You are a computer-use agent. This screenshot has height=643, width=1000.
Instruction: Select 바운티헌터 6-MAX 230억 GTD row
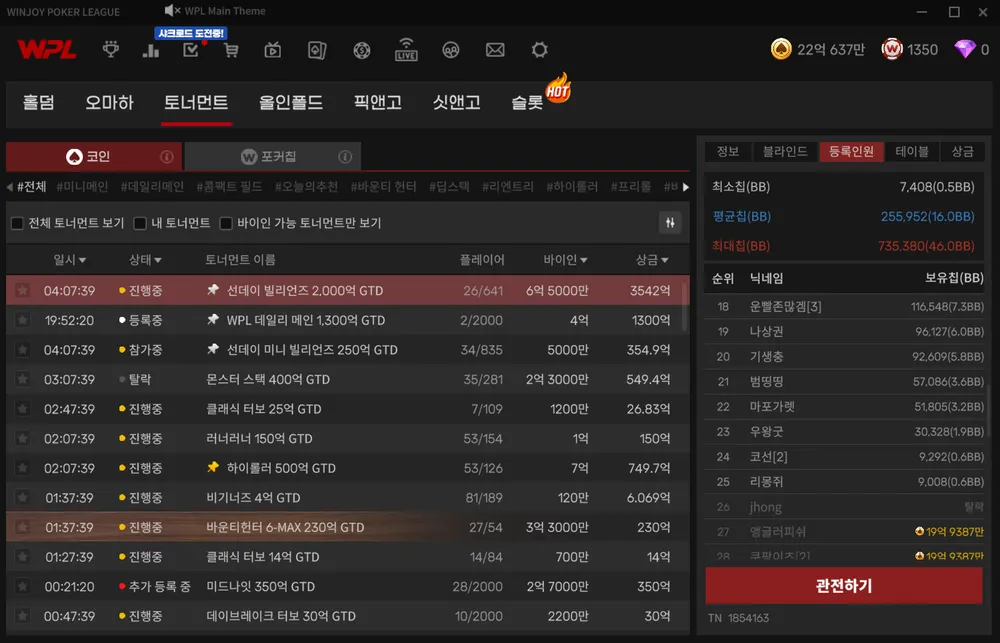tap(348, 527)
